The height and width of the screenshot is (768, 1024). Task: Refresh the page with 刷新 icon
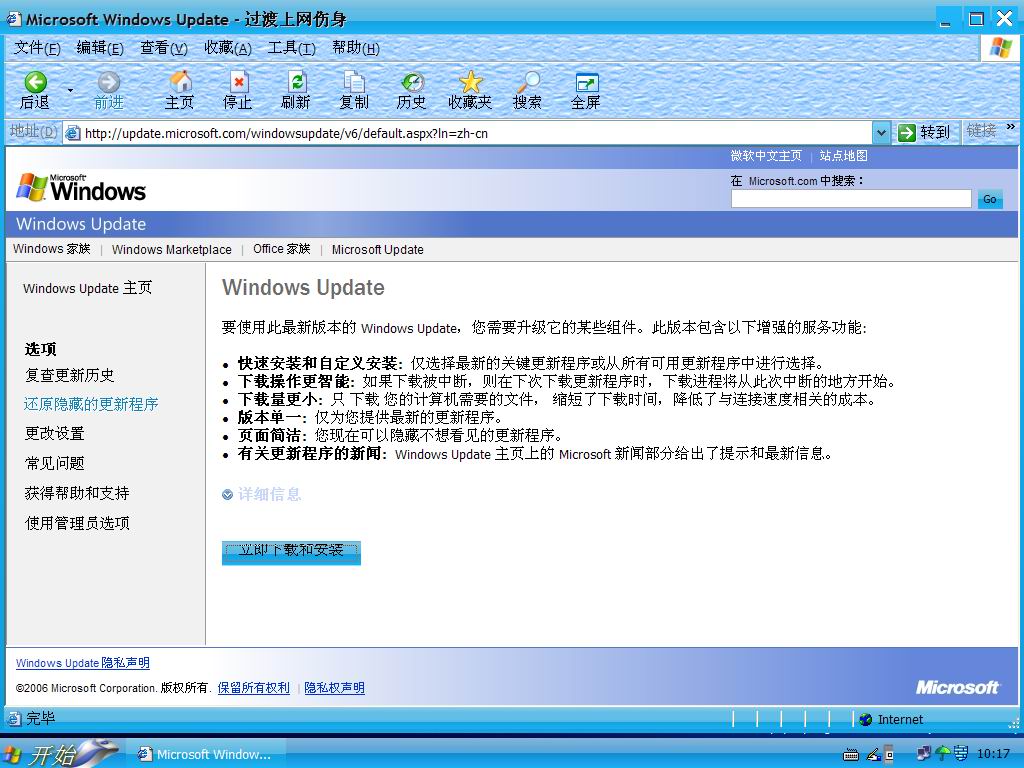tap(296, 82)
